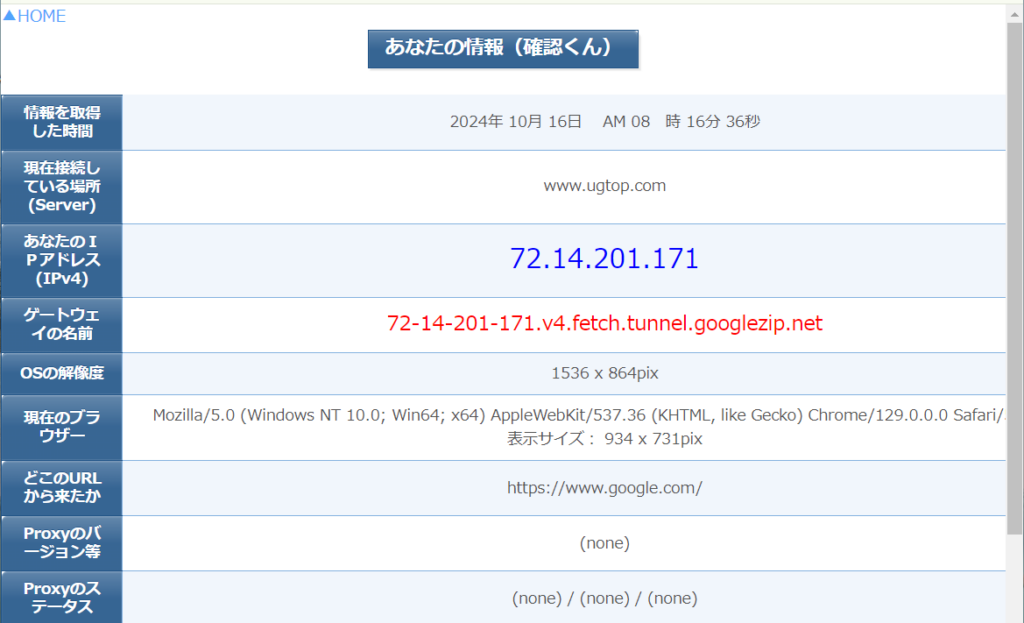The width and height of the screenshot is (1024, 623).
Task: Click the https://www.google.com/ referrer URL
Action: point(604,488)
